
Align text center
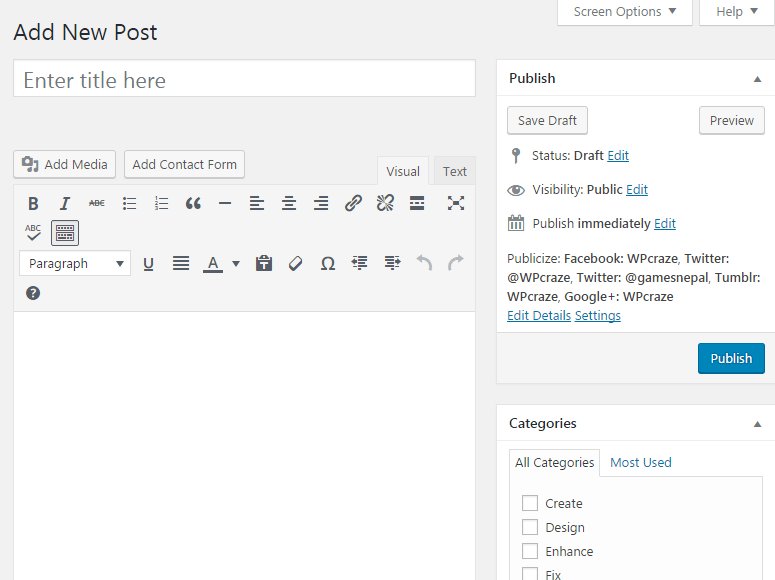289,203
